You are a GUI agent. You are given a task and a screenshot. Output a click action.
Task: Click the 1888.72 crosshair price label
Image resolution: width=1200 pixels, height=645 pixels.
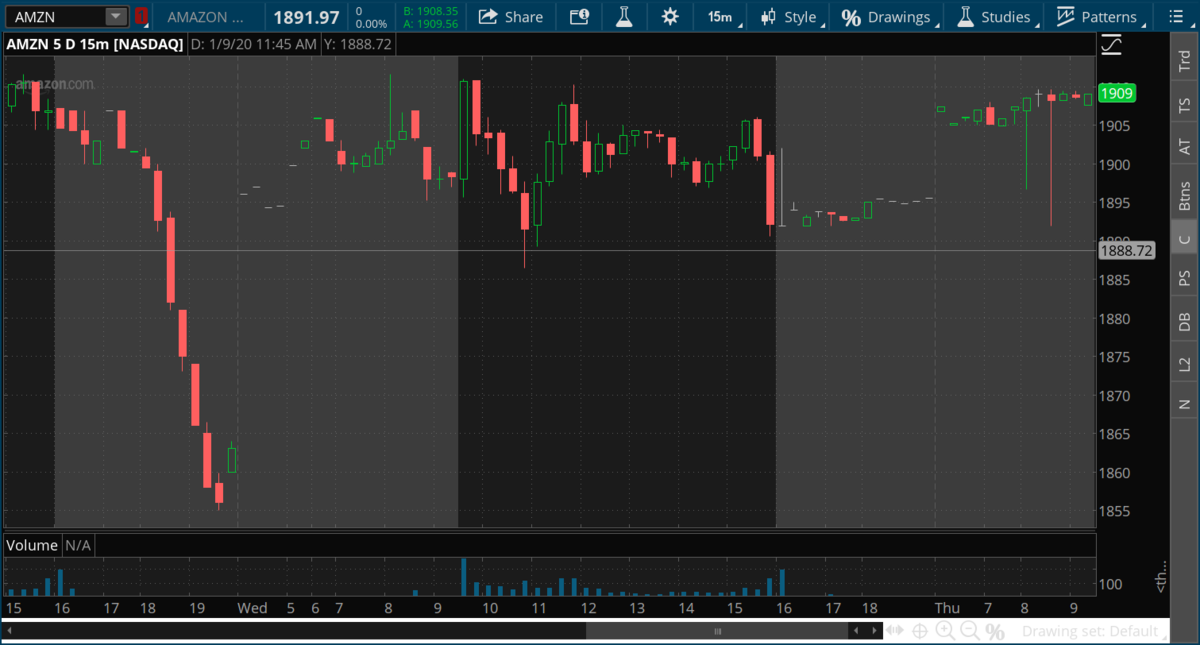point(1127,251)
